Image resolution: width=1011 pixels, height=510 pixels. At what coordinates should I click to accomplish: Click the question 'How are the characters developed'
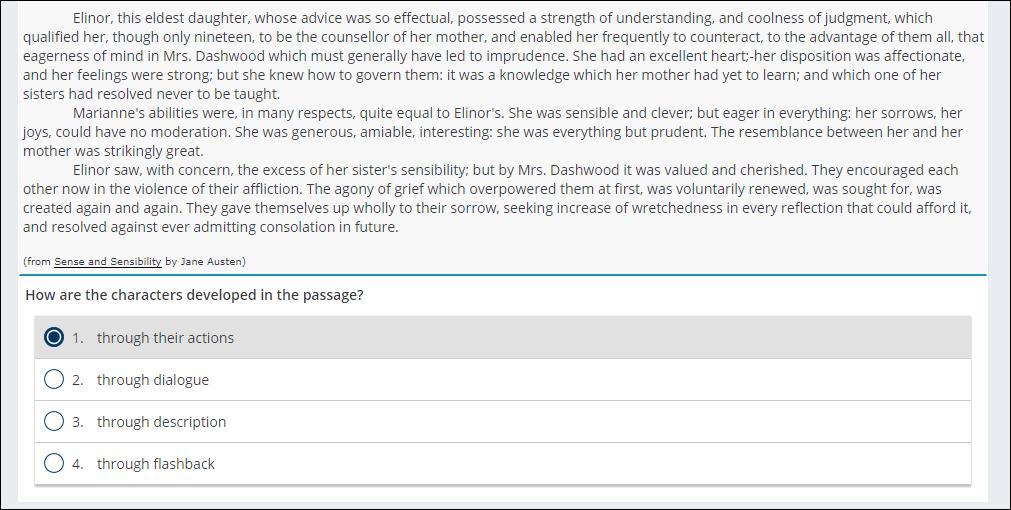(194, 295)
